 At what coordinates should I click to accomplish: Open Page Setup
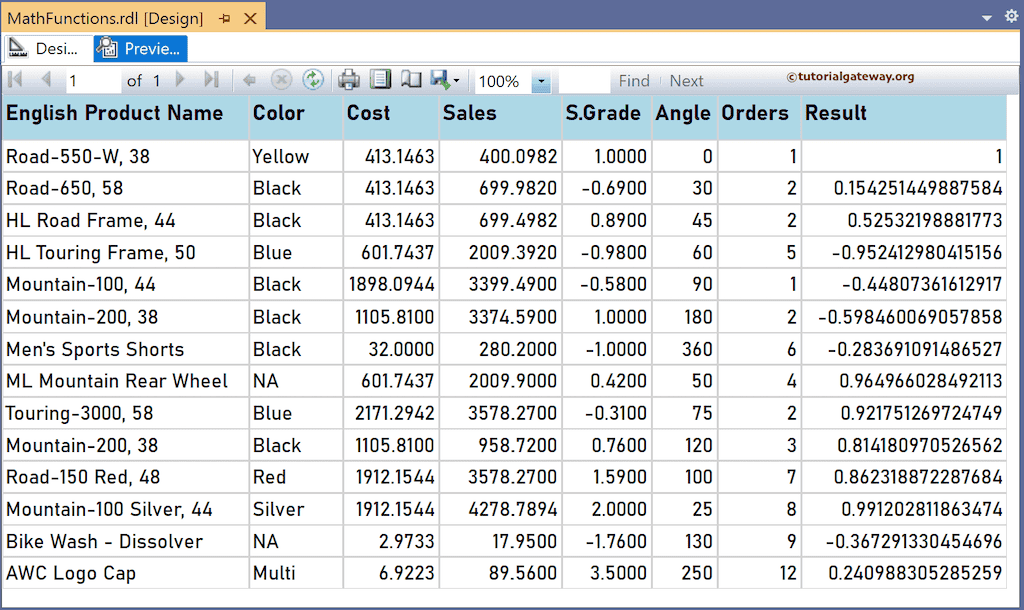(x=413, y=80)
